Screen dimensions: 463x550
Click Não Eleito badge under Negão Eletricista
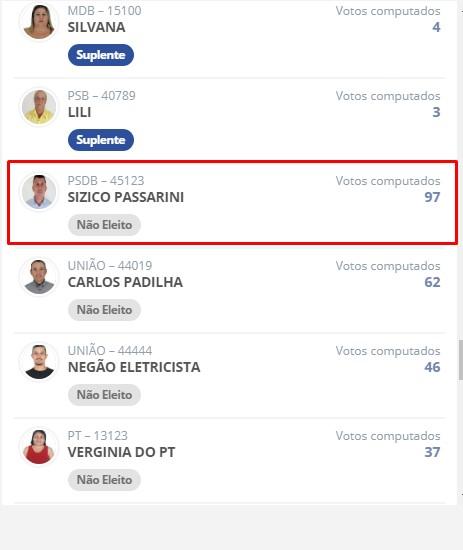pos(104,395)
